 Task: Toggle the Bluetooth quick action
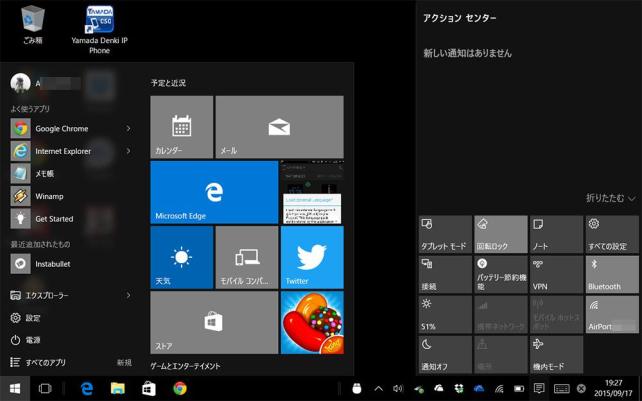(612, 274)
